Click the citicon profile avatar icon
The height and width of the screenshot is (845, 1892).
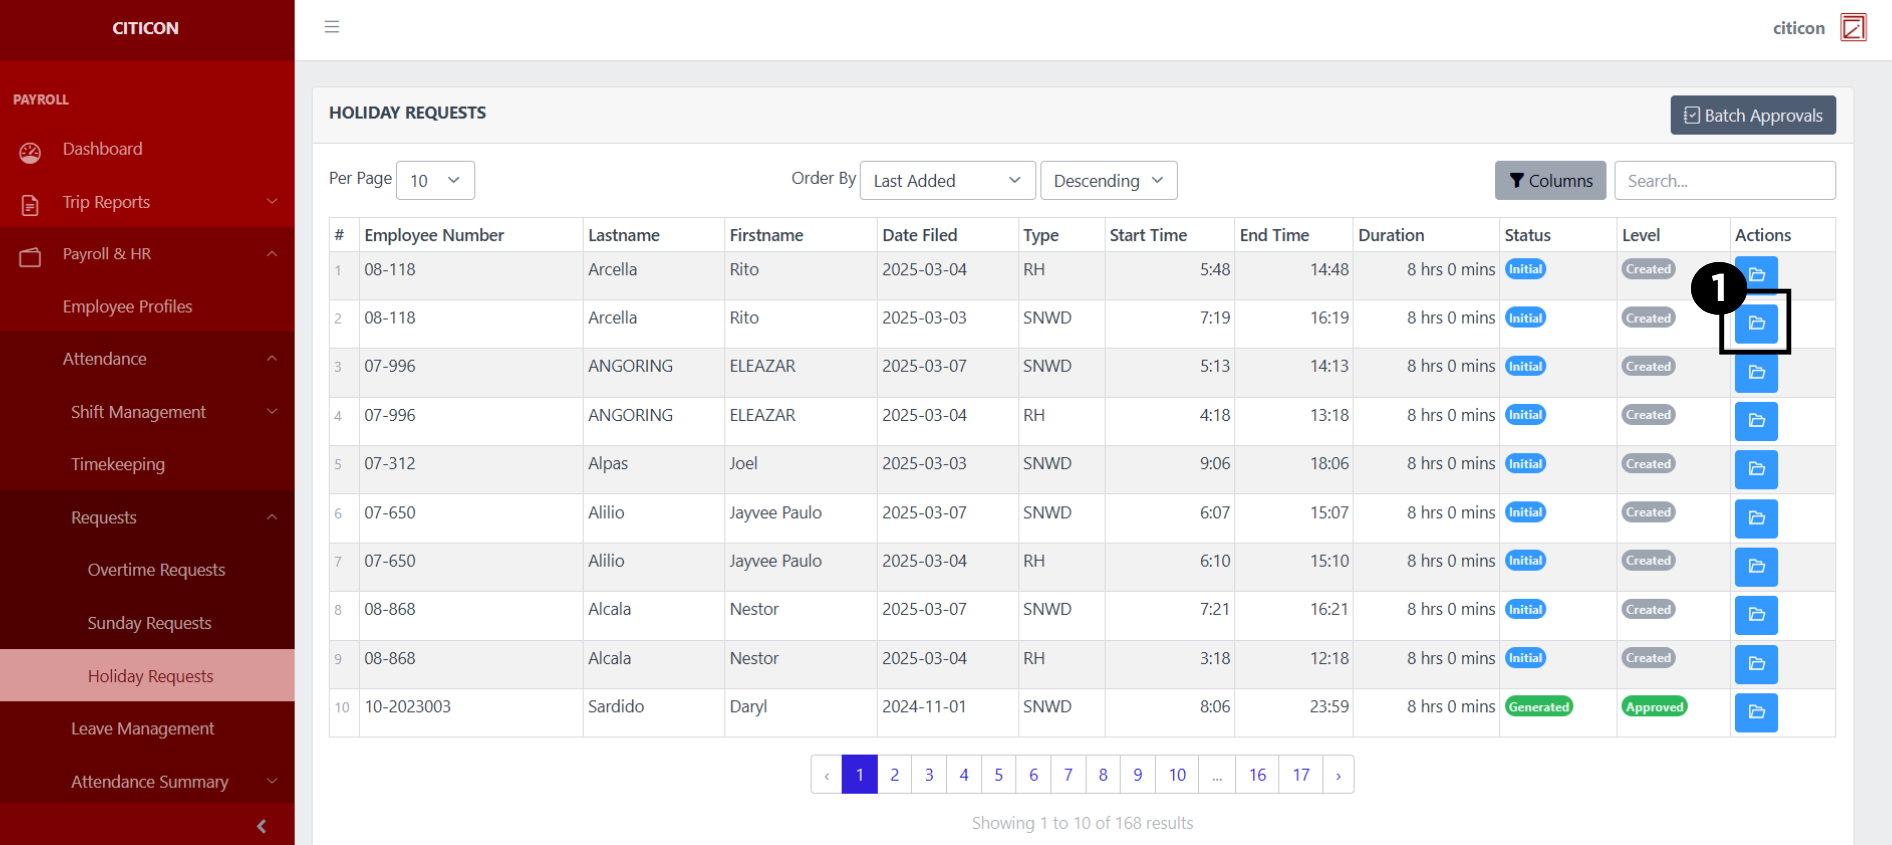tap(1853, 27)
